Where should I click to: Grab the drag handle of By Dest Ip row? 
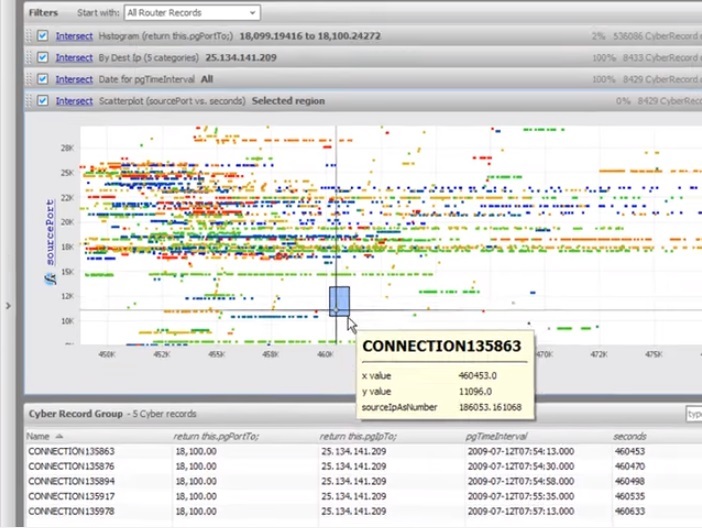[29, 57]
